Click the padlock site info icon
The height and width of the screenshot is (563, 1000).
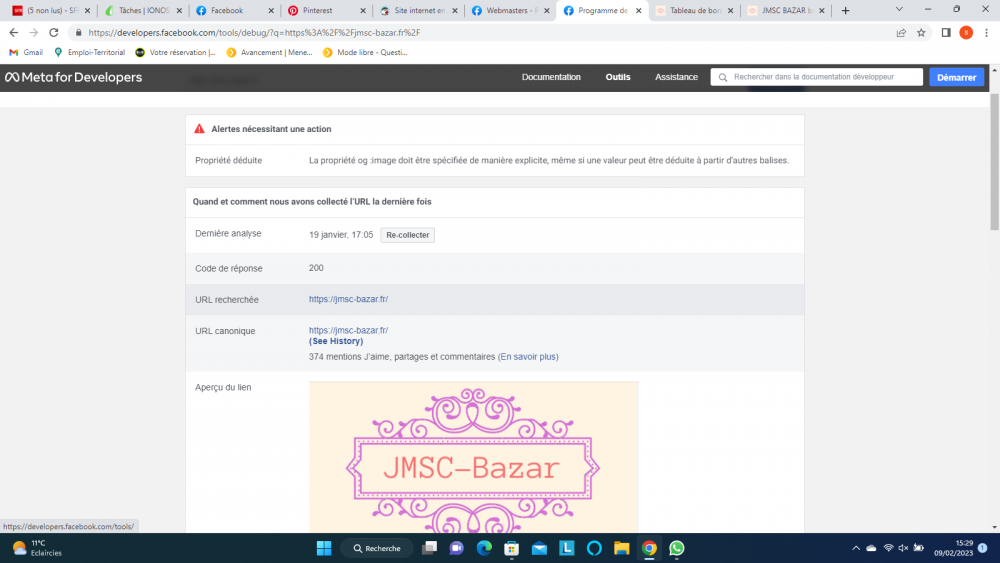point(78,33)
